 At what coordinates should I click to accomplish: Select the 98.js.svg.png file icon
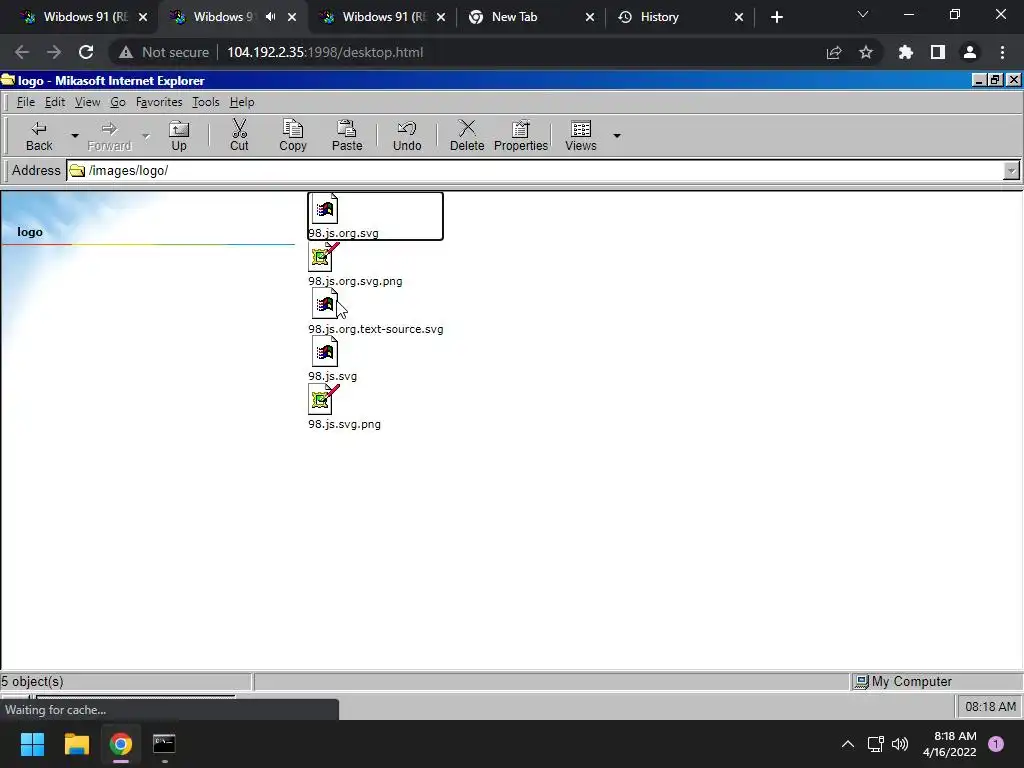[324, 400]
